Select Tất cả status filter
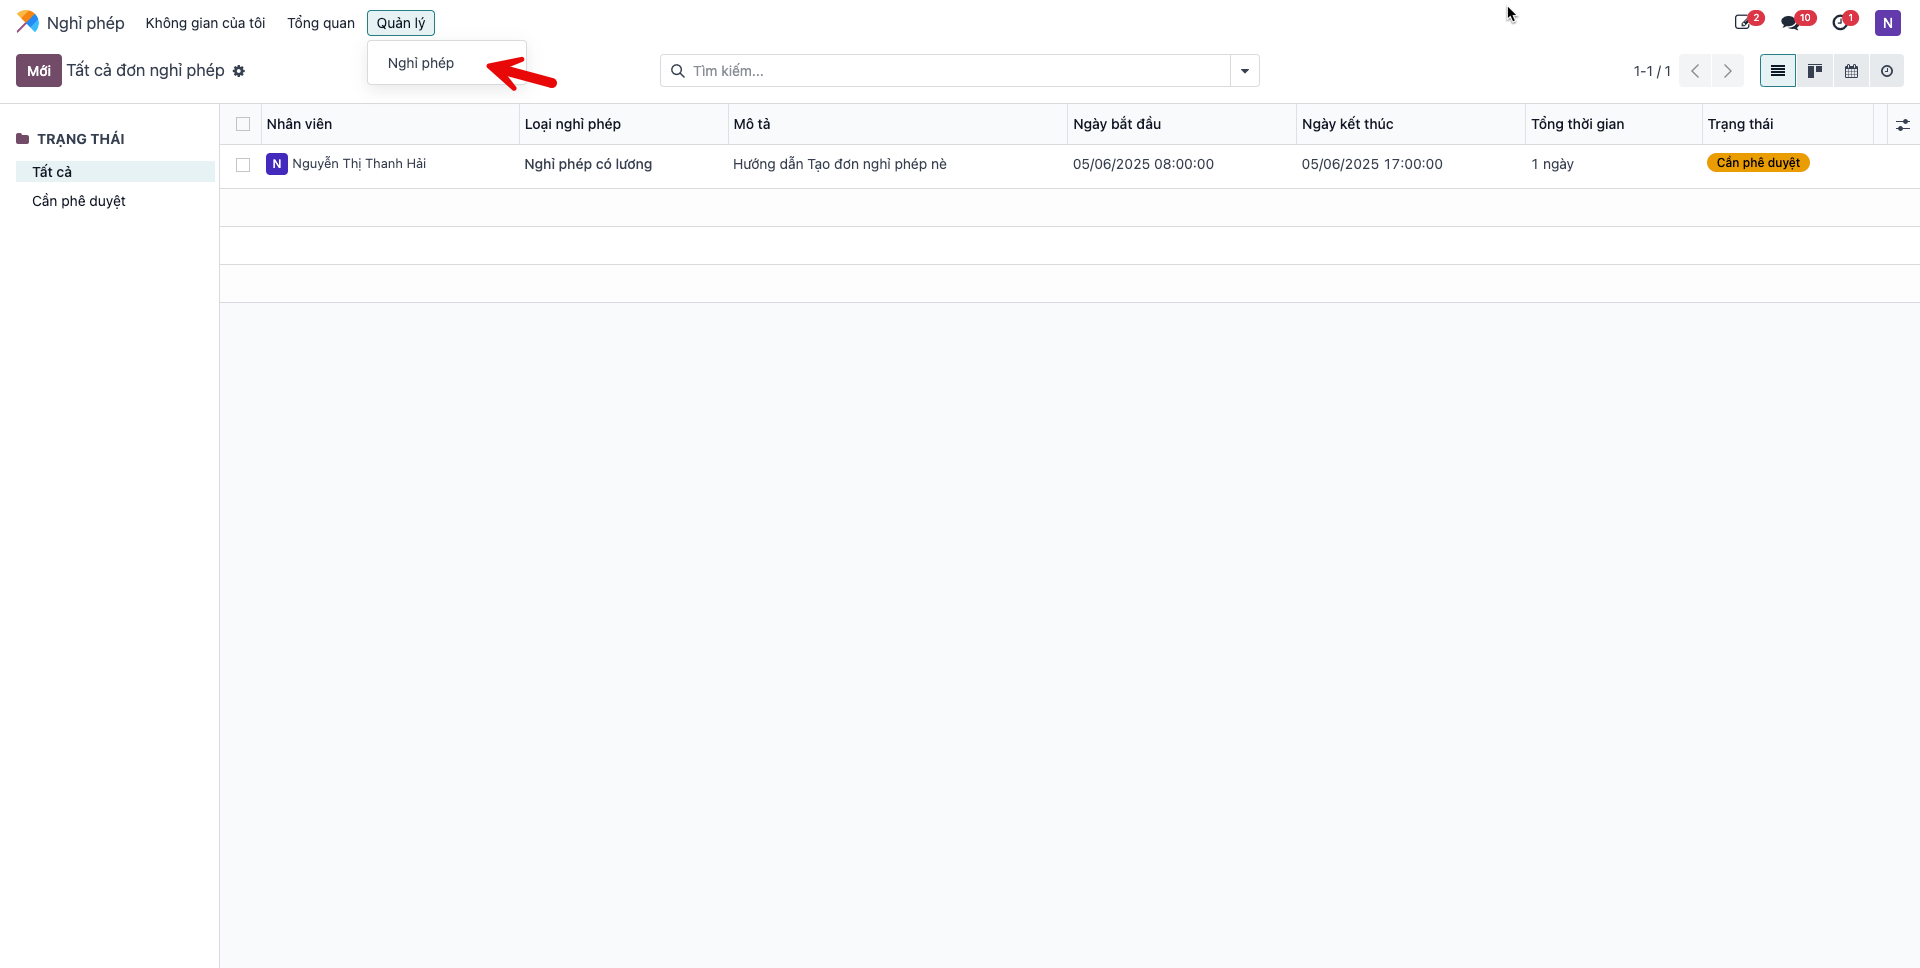This screenshot has width=1920, height=968. [x=115, y=172]
